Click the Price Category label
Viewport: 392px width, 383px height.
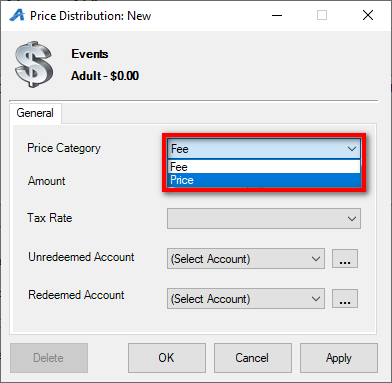click(x=64, y=148)
